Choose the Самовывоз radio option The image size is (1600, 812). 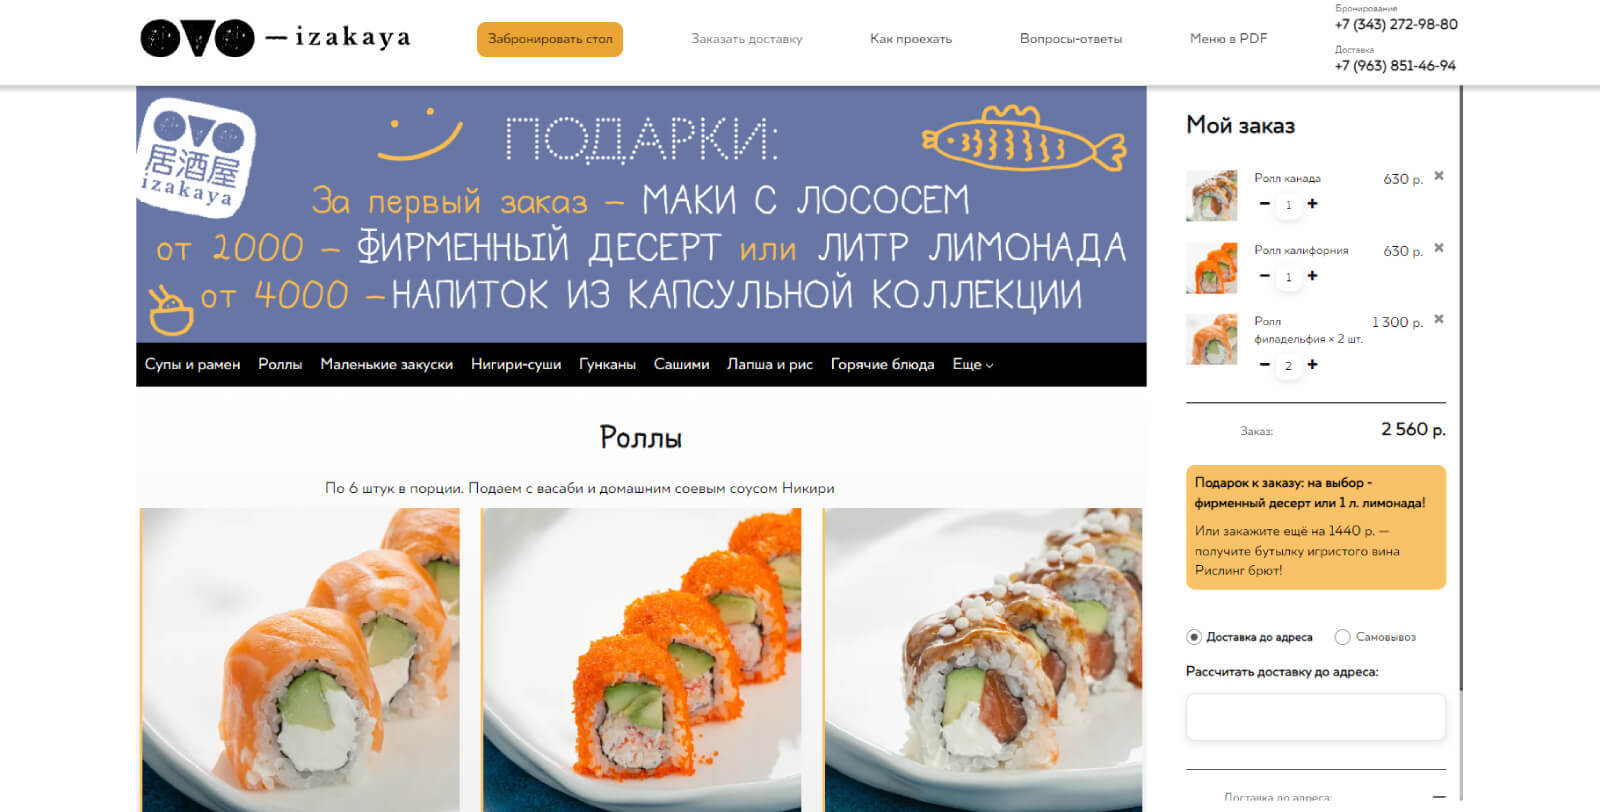(1343, 637)
